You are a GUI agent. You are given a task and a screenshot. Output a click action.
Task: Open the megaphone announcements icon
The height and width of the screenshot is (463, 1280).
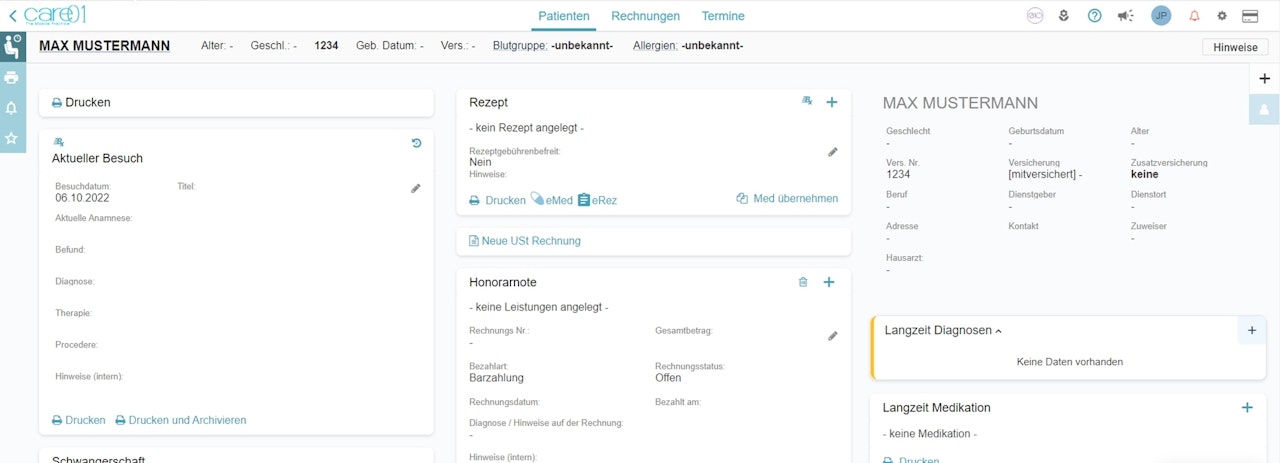tap(1125, 16)
